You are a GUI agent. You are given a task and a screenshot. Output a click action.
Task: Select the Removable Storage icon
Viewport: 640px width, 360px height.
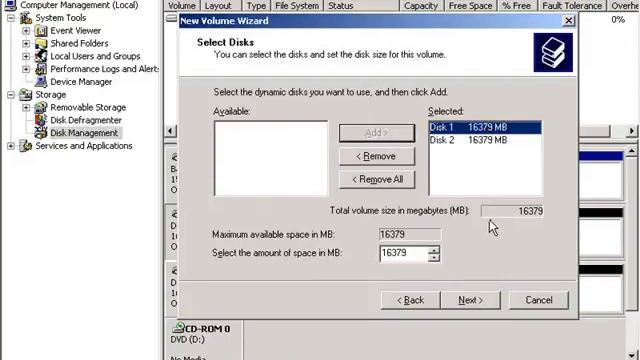pos(41,107)
